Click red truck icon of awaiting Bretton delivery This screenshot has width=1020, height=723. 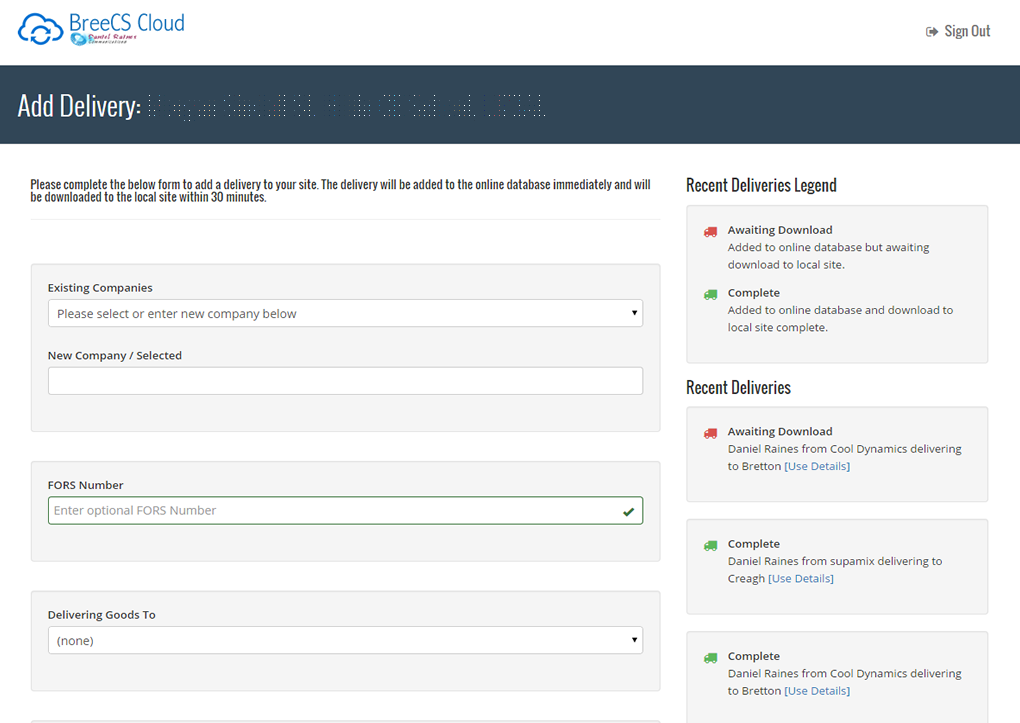point(710,433)
